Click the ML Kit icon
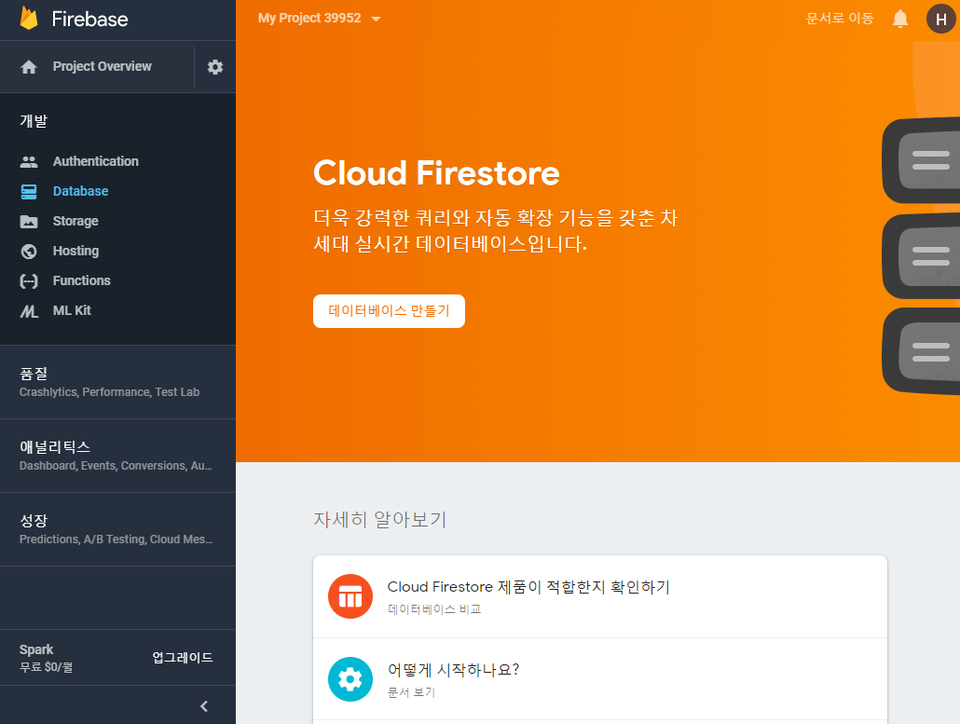960x724 pixels. click(x=29, y=312)
